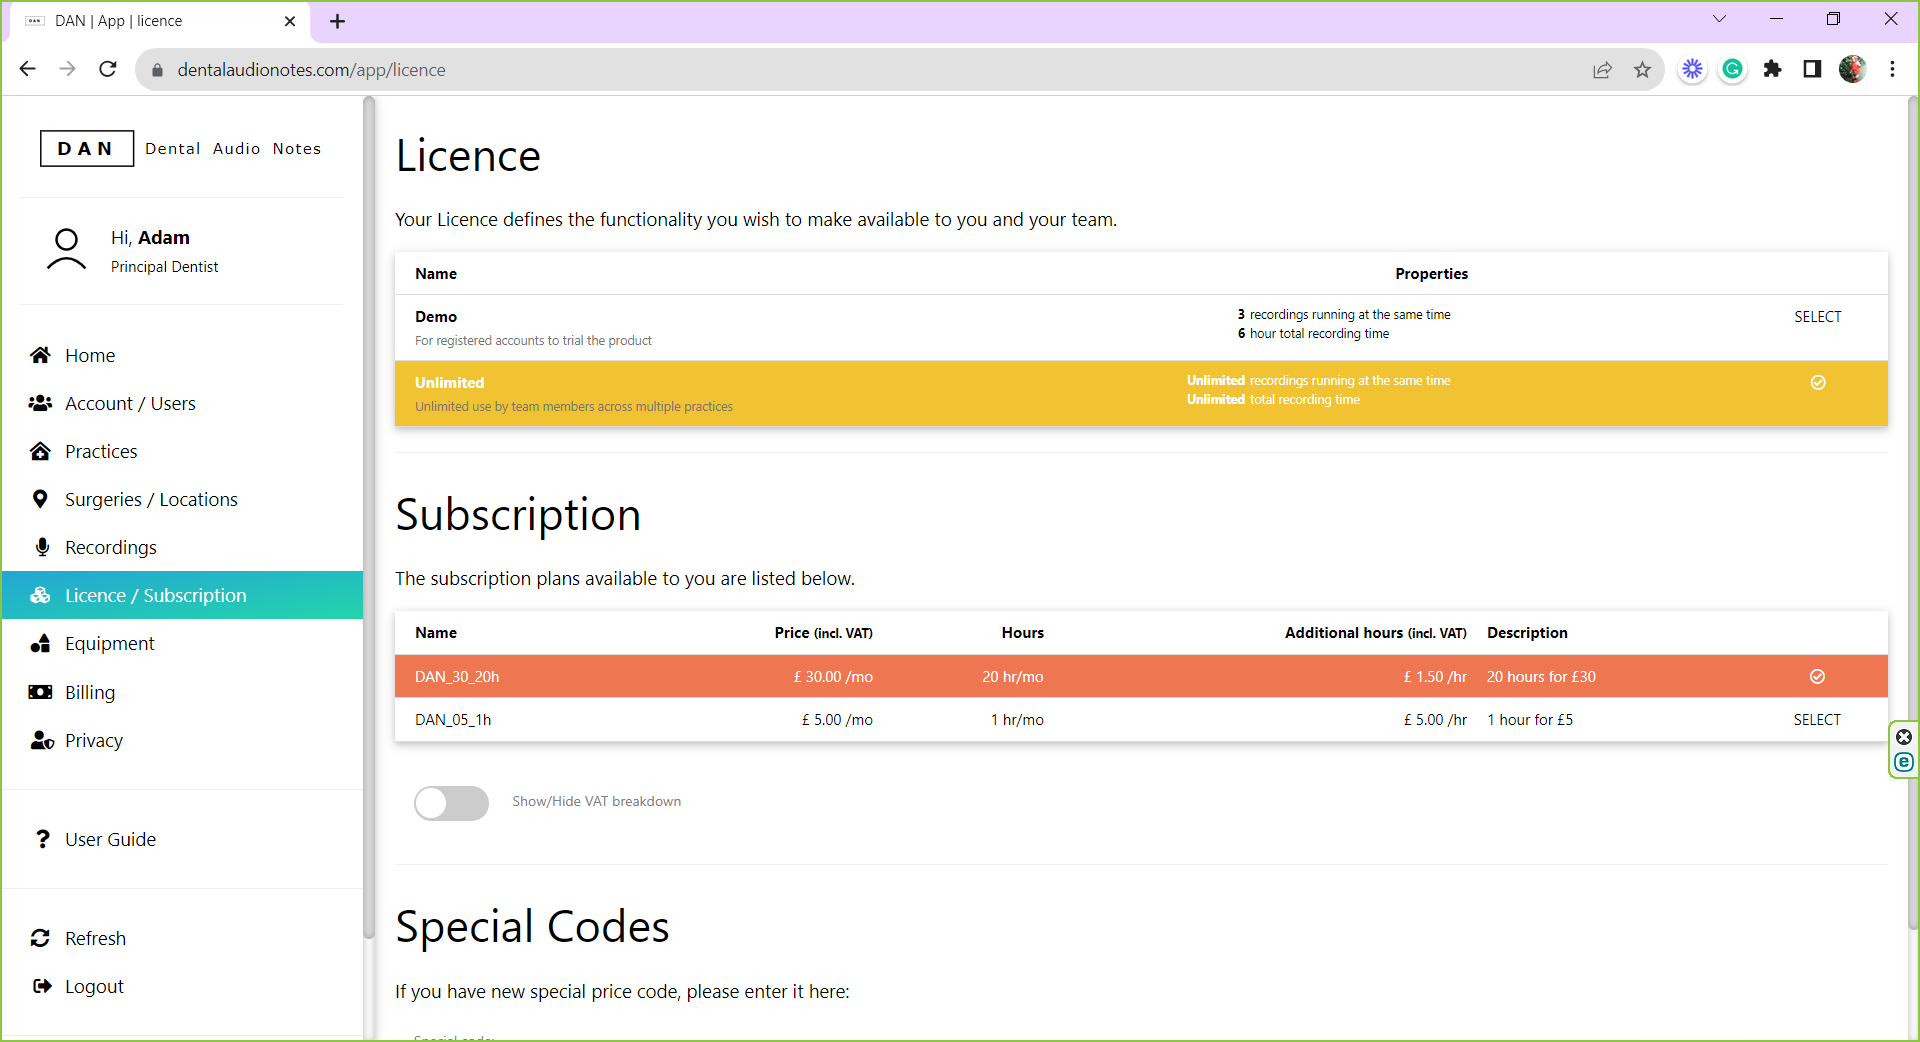Screen dimensions: 1920x1042
Task: Open the Chrome three-dot menu
Action: pos(1892,69)
